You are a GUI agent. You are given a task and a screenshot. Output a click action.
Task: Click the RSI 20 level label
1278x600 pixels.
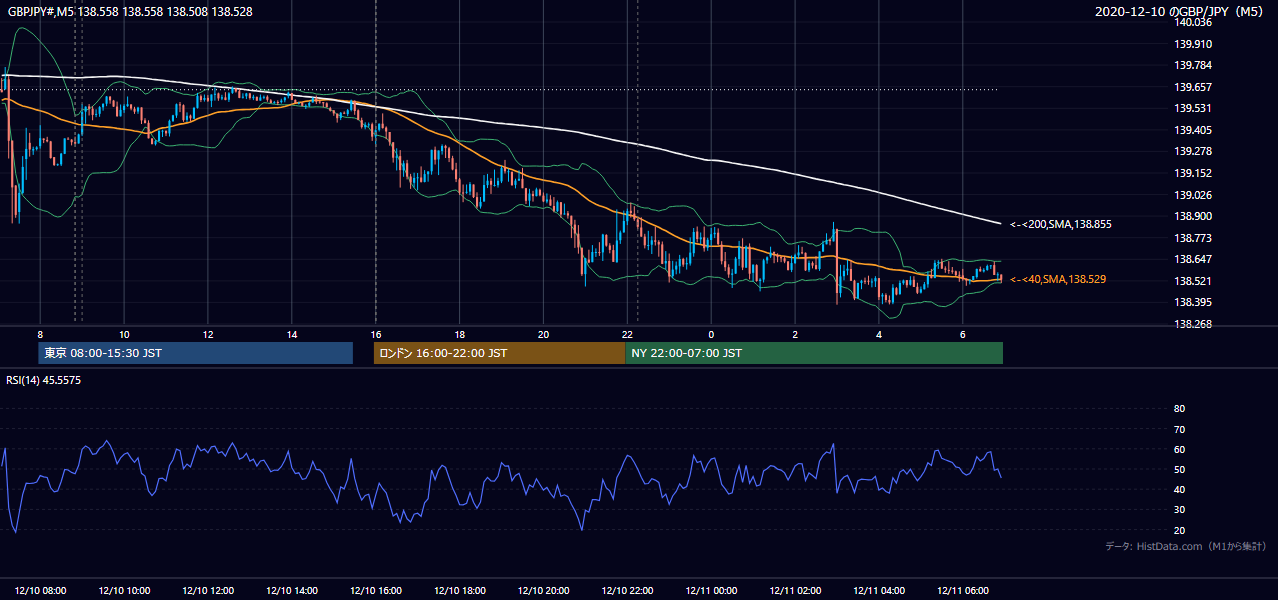pos(1179,530)
